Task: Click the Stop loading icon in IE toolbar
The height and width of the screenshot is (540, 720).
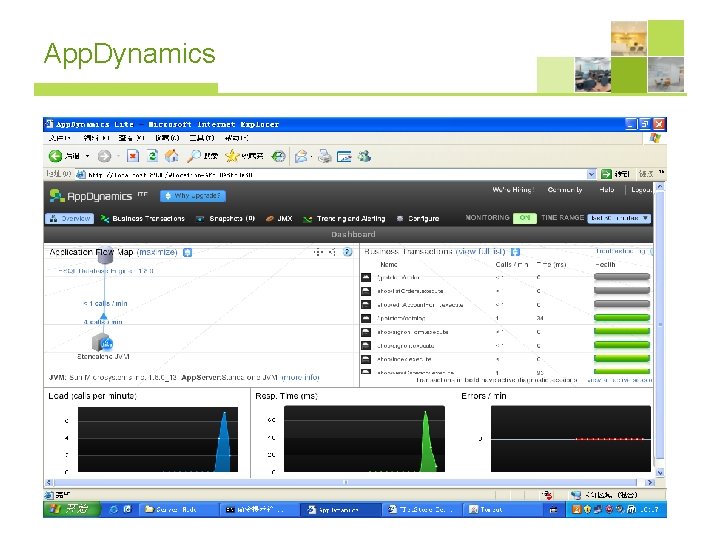Action: tap(133, 156)
